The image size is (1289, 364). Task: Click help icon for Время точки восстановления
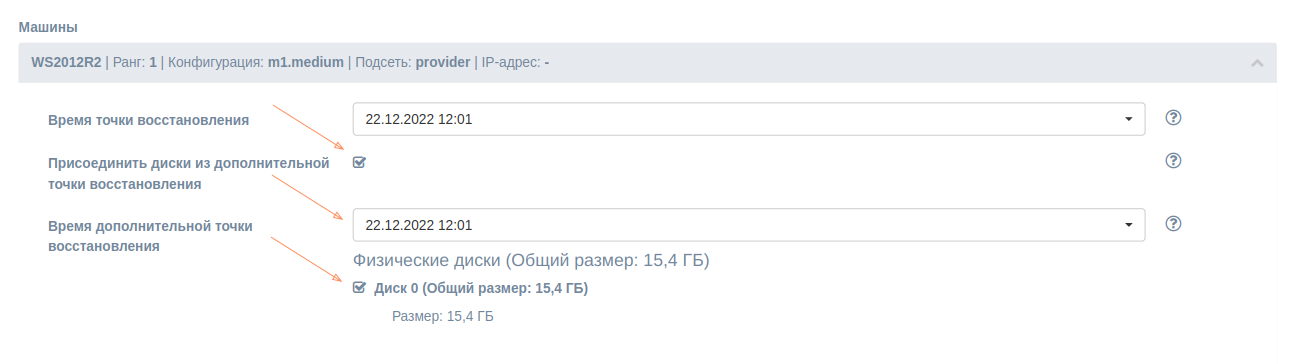(x=1174, y=117)
